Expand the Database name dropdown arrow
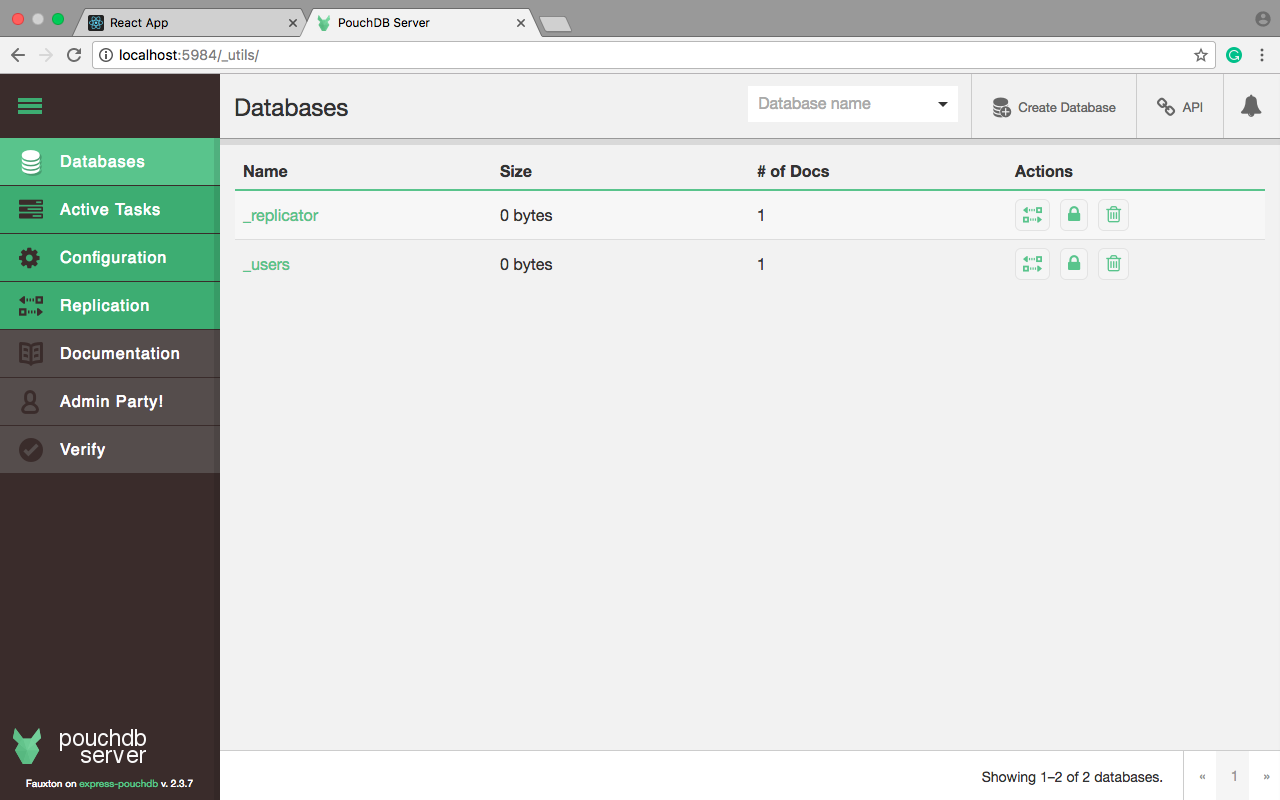 [x=942, y=104]
